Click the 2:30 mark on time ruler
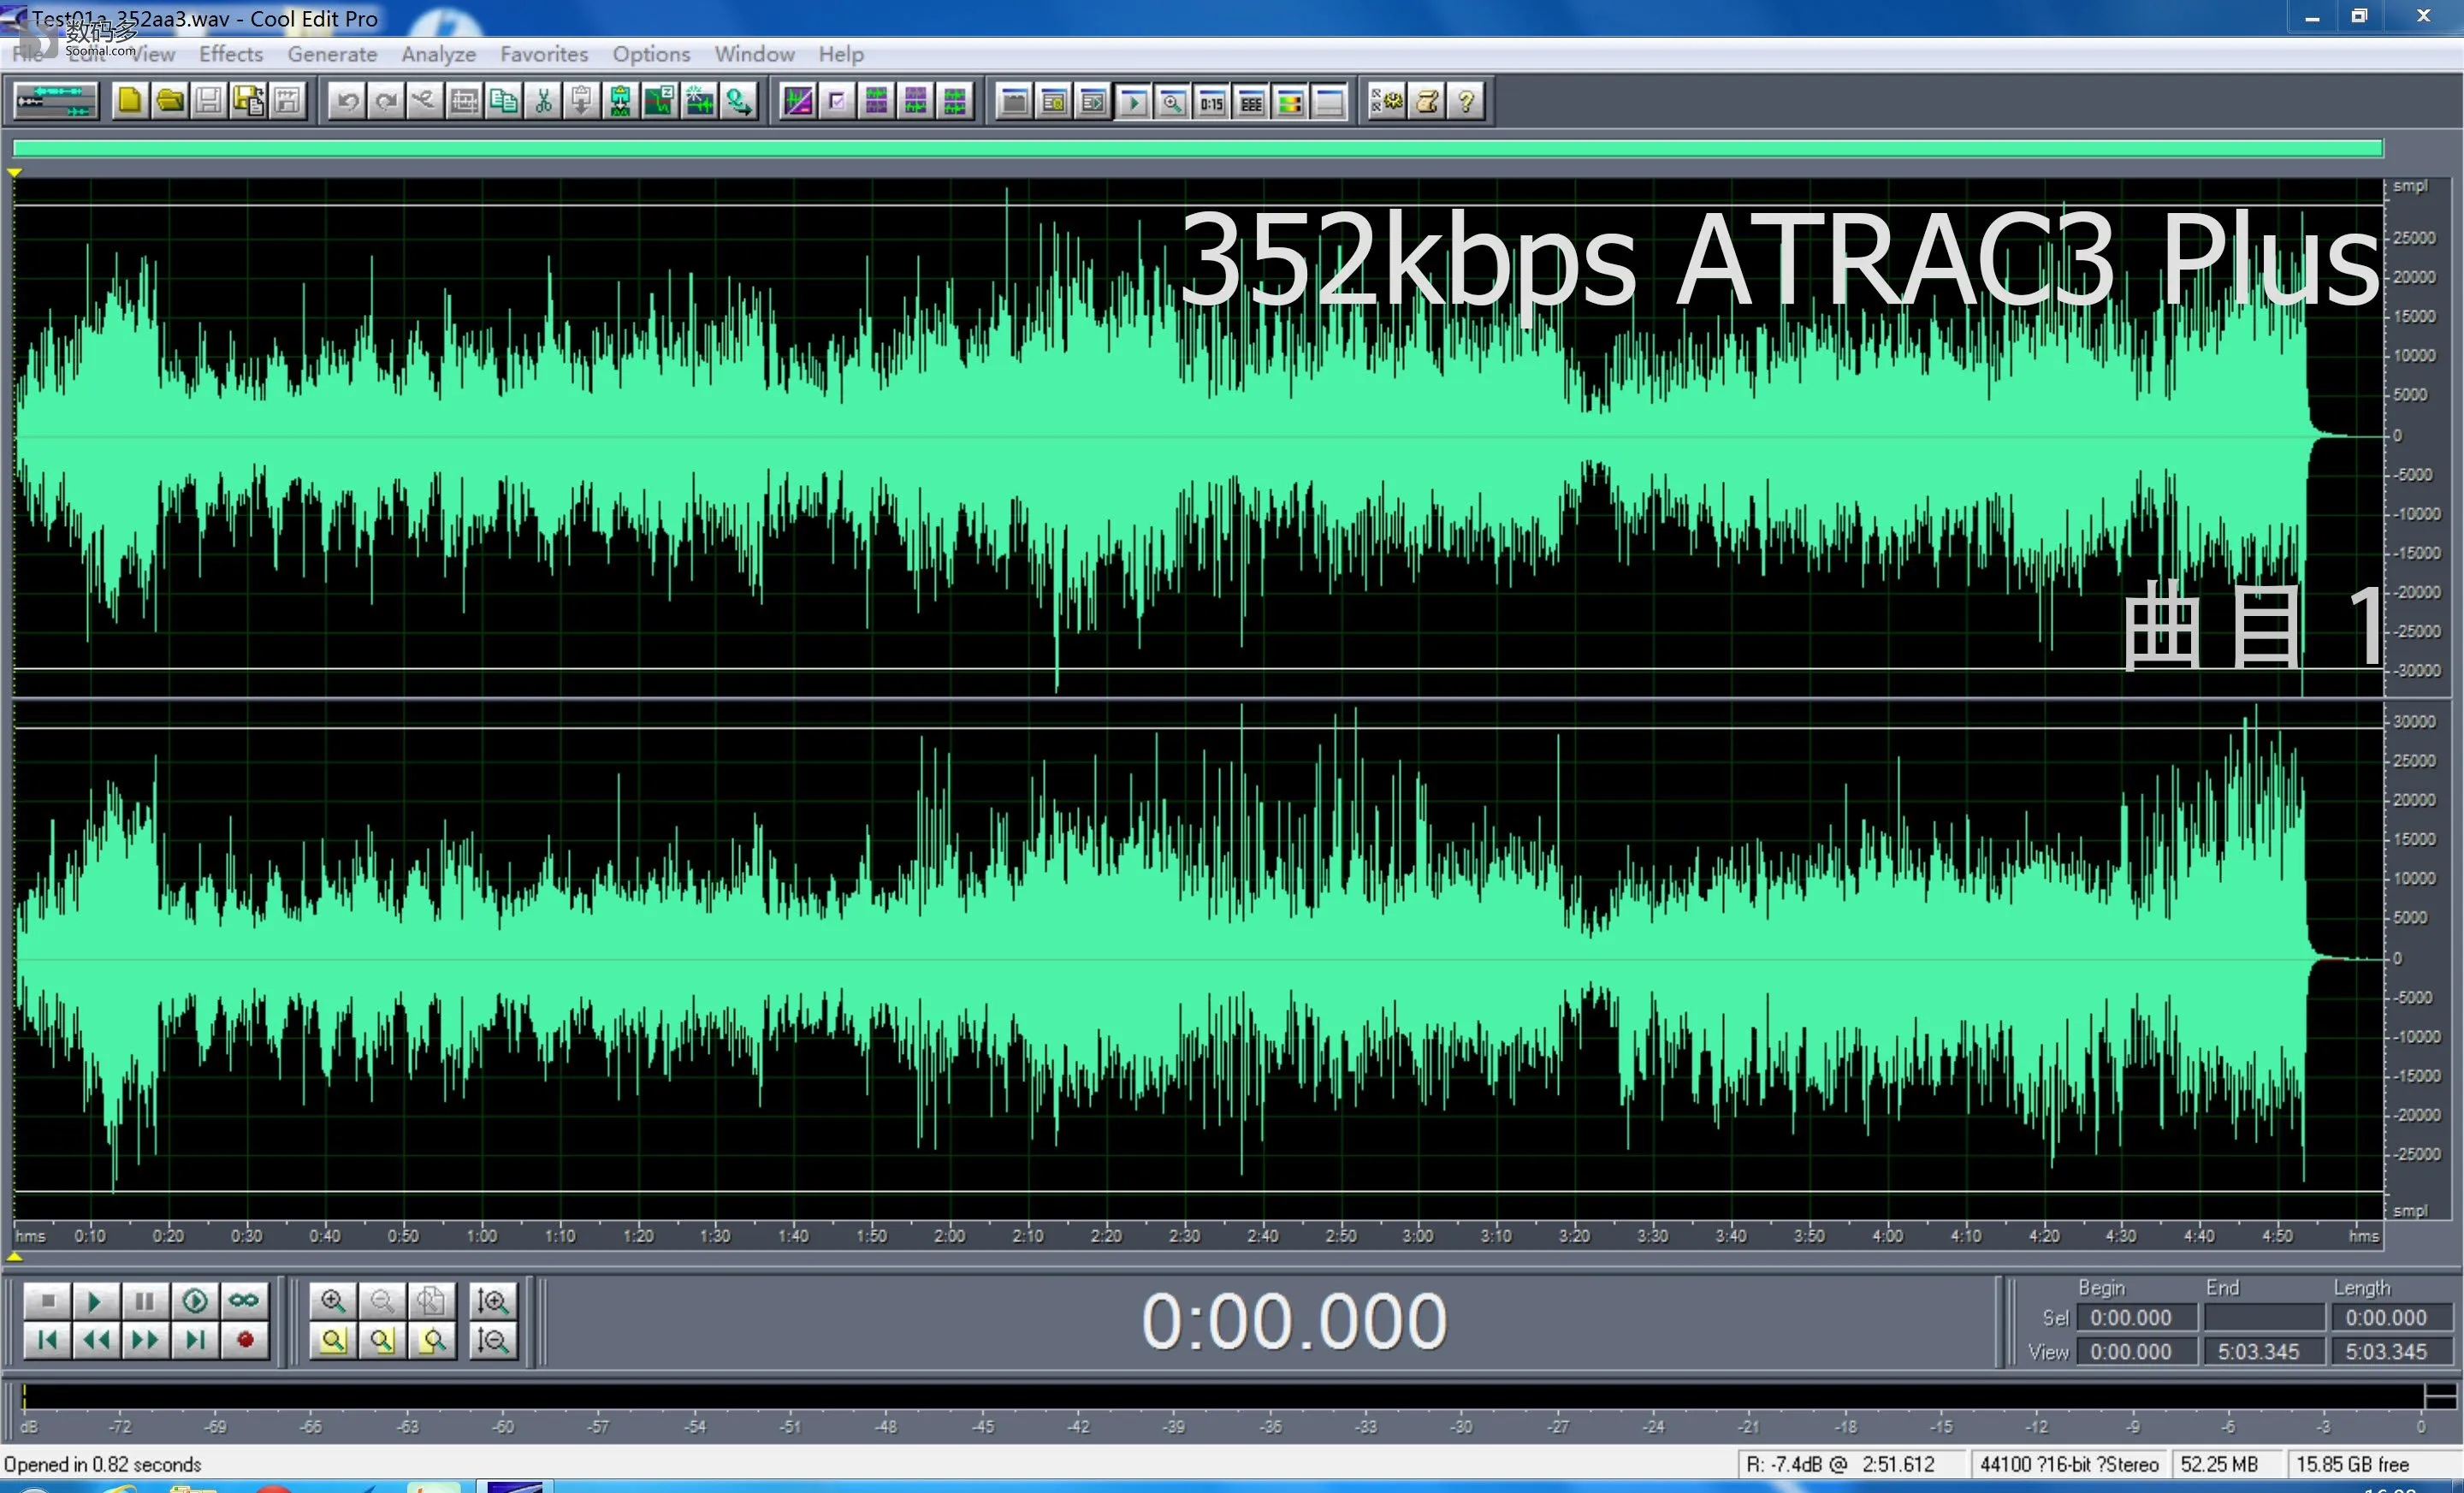 click(1184, 1236)
